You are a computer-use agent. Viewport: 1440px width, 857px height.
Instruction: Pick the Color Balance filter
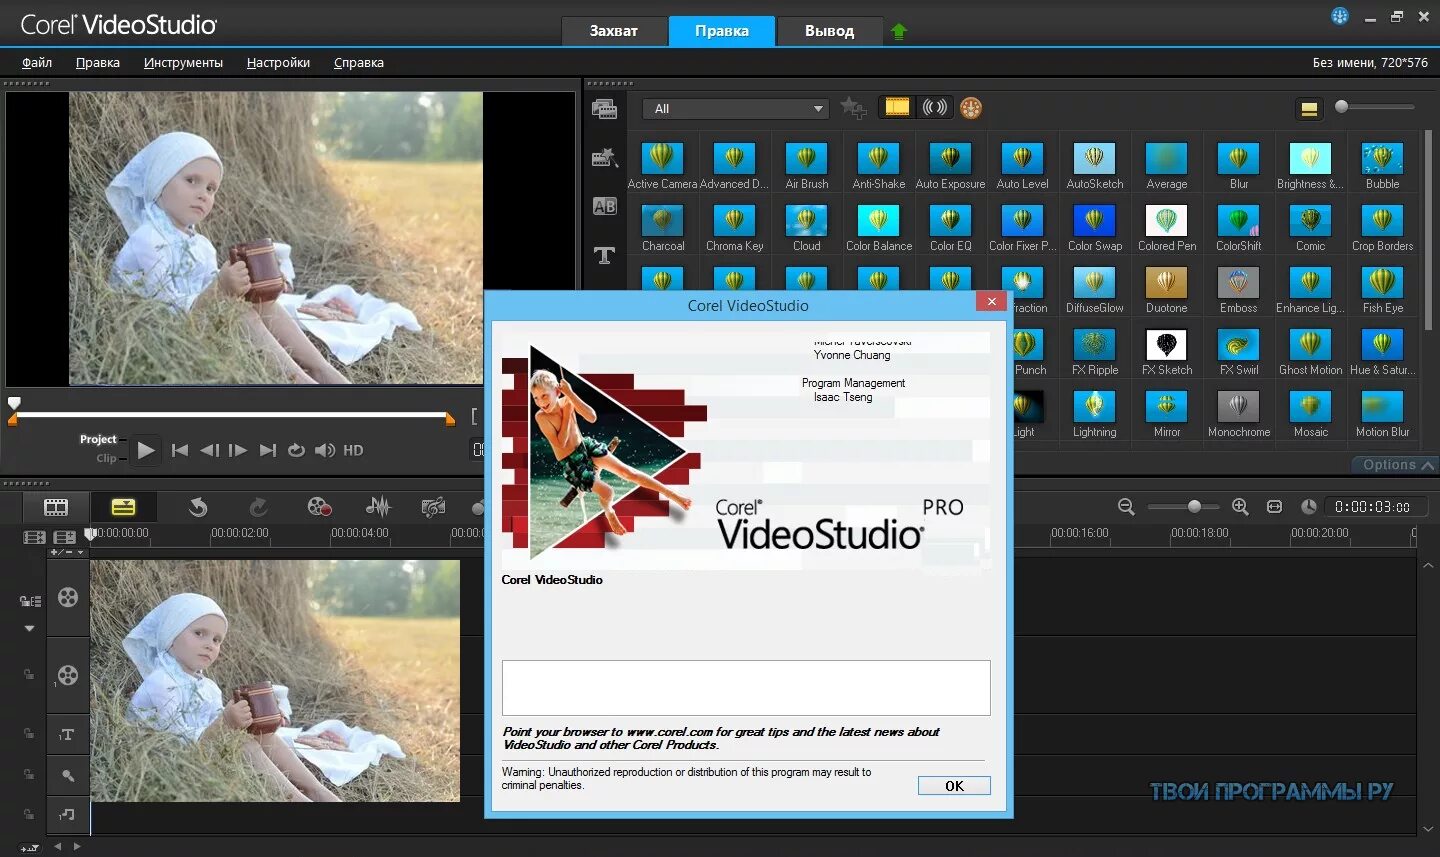(879, 228)
